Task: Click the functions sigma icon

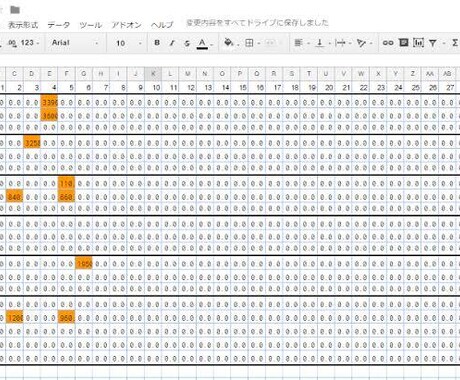Action: [x=455, y=43]
